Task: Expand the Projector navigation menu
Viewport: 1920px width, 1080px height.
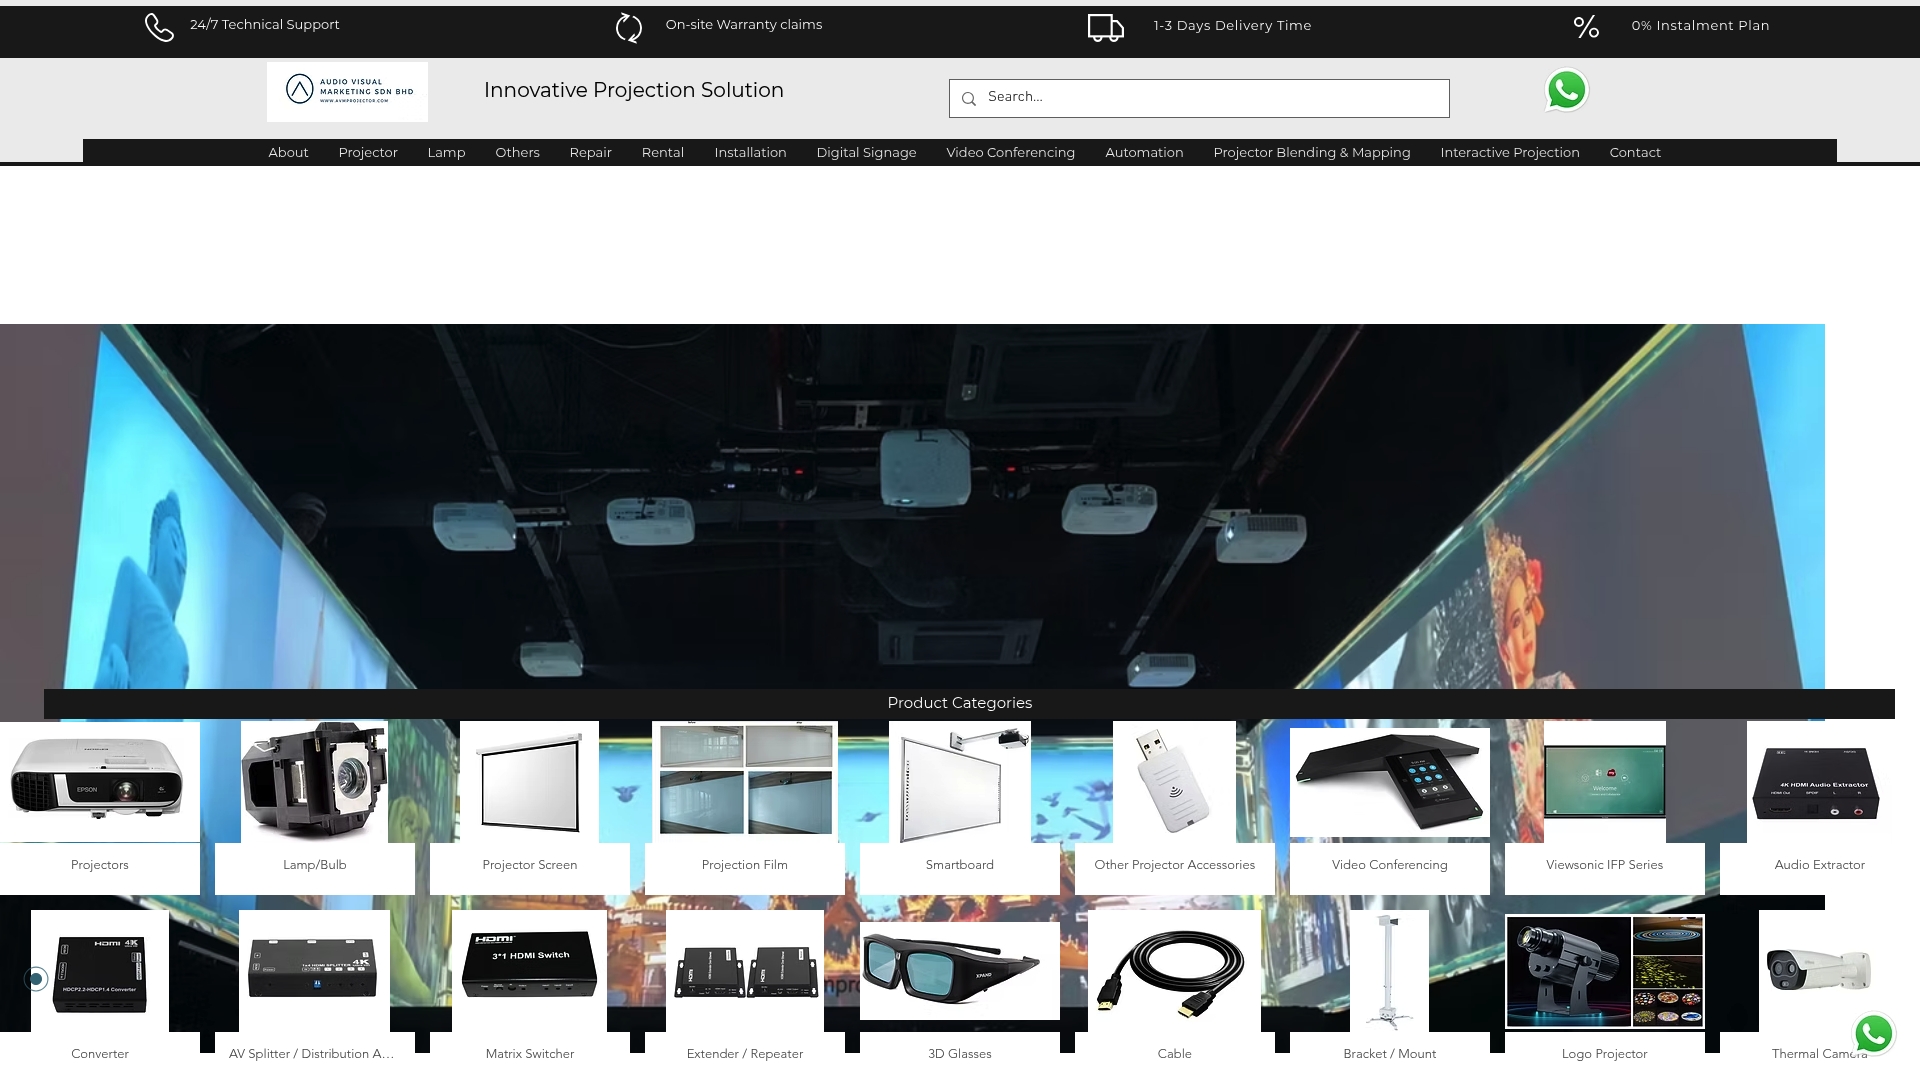Action: click(x=367, y=152)
